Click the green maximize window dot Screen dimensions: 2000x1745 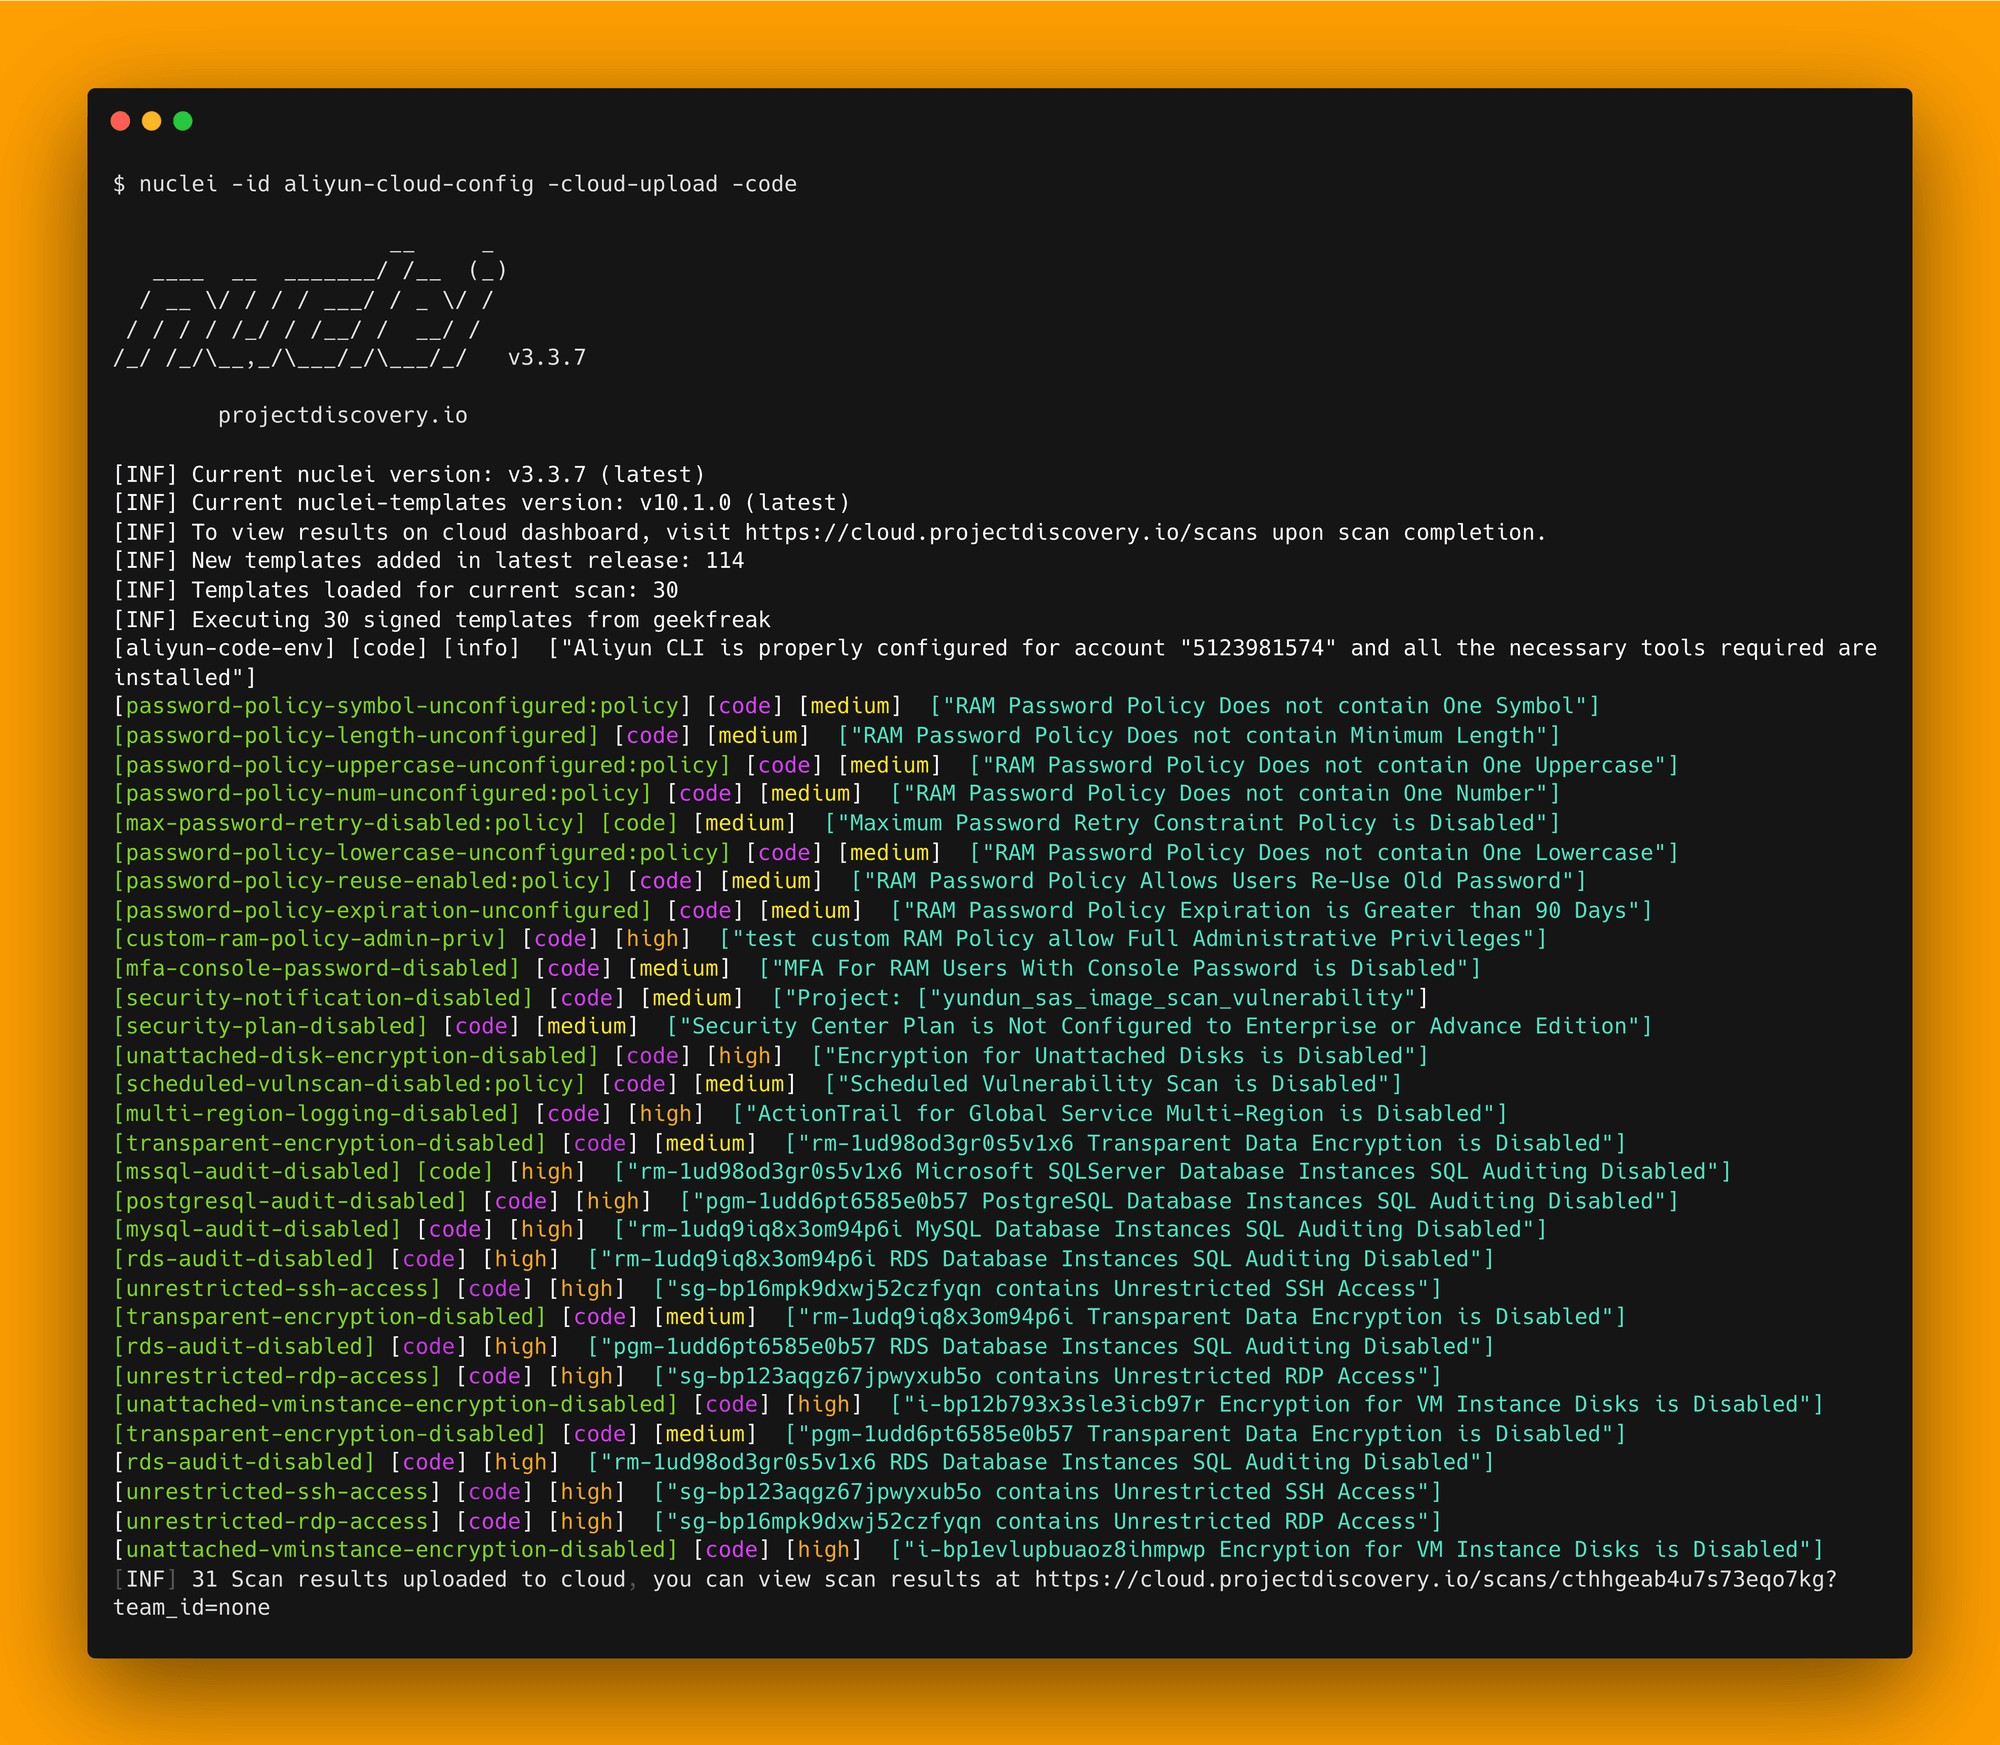point(183,121)
